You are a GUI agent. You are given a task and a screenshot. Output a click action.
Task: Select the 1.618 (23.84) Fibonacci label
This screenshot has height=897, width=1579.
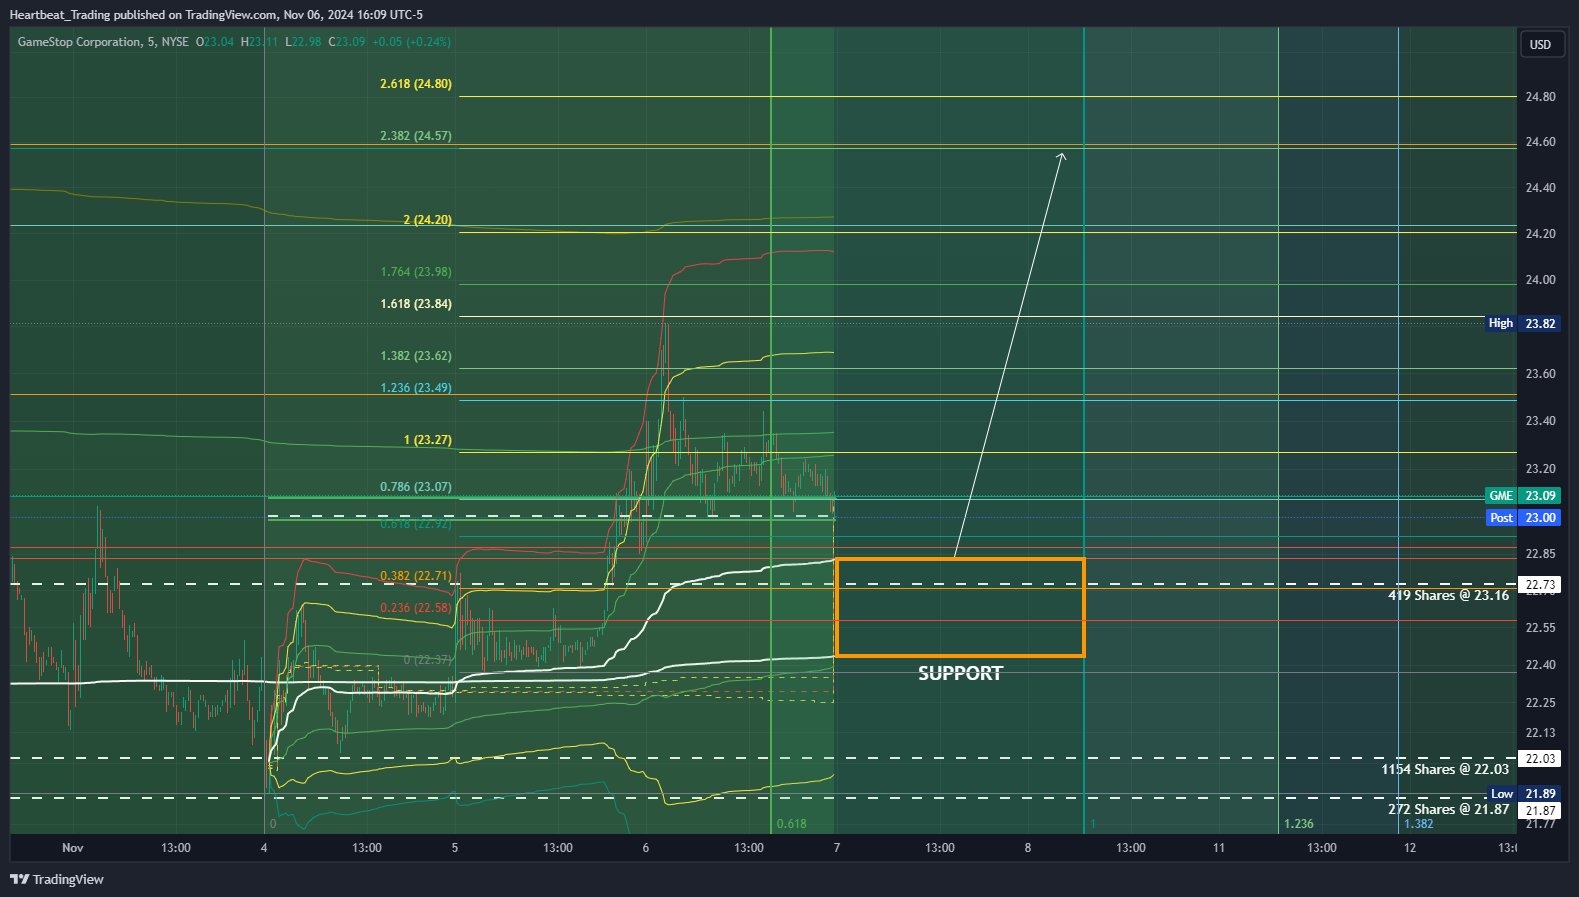pyautogui.click(x=416, y=304)
